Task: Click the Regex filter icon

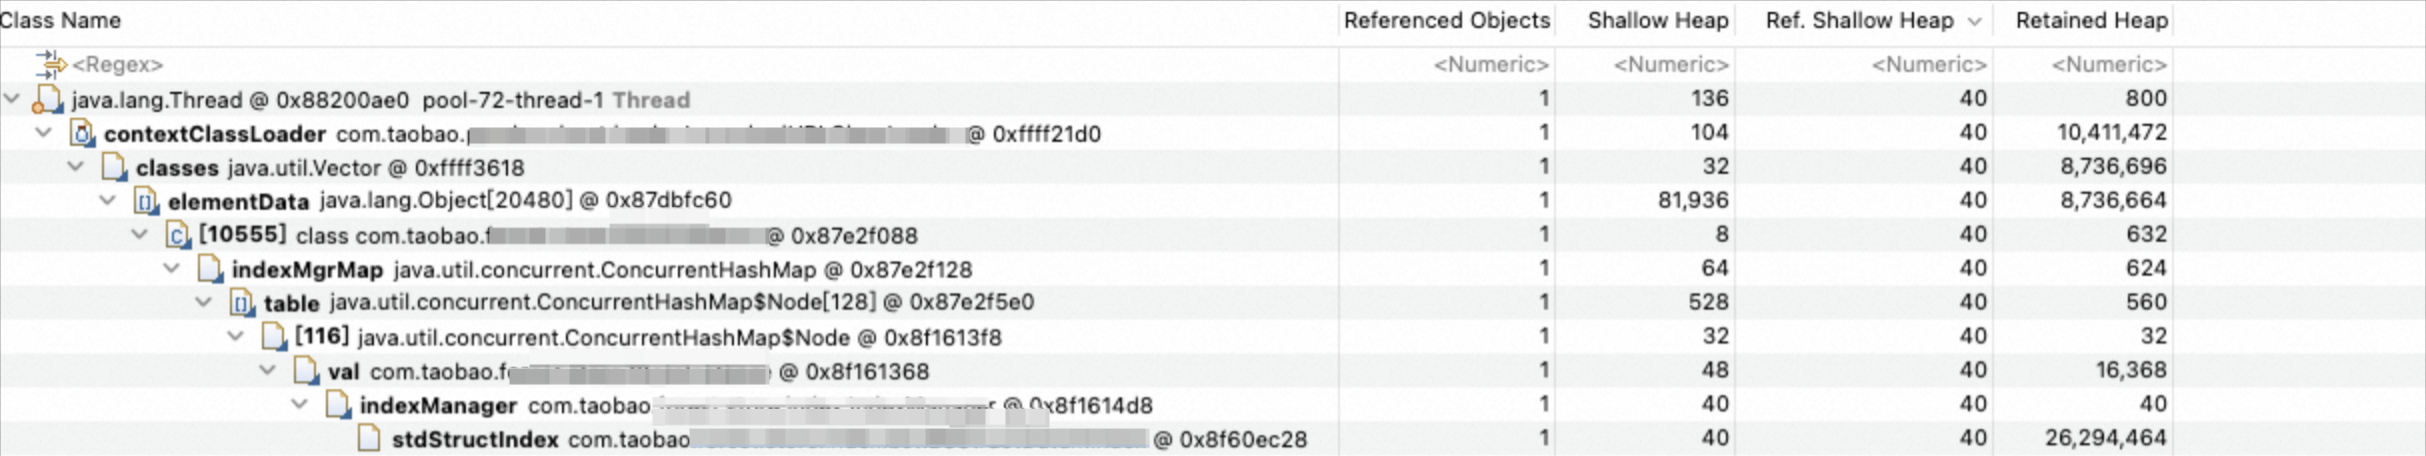Action: pyautogui.click(x=50, y=64)
